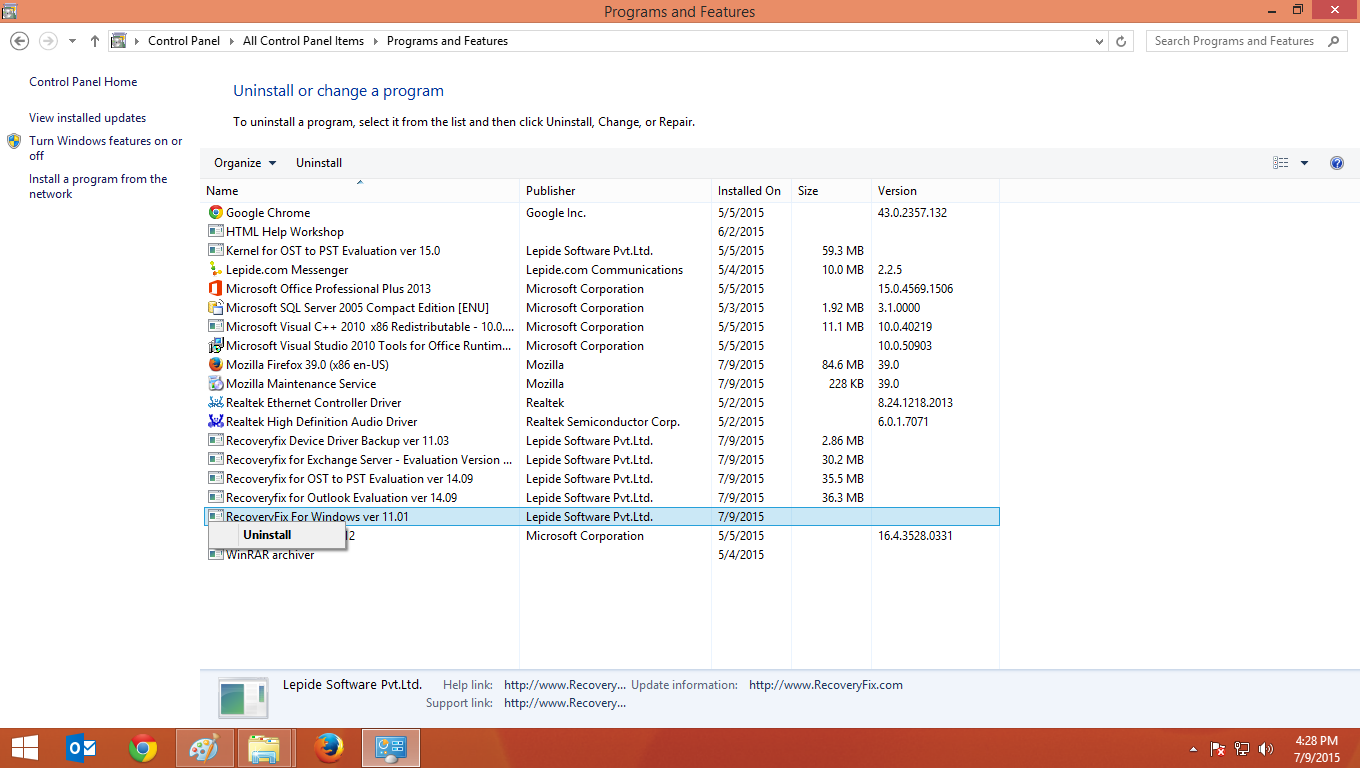The image size is (1360, 768).
Task: Select Recoveryfix for Outlook Evaluation ver 14.09
Action: point(341,498)
